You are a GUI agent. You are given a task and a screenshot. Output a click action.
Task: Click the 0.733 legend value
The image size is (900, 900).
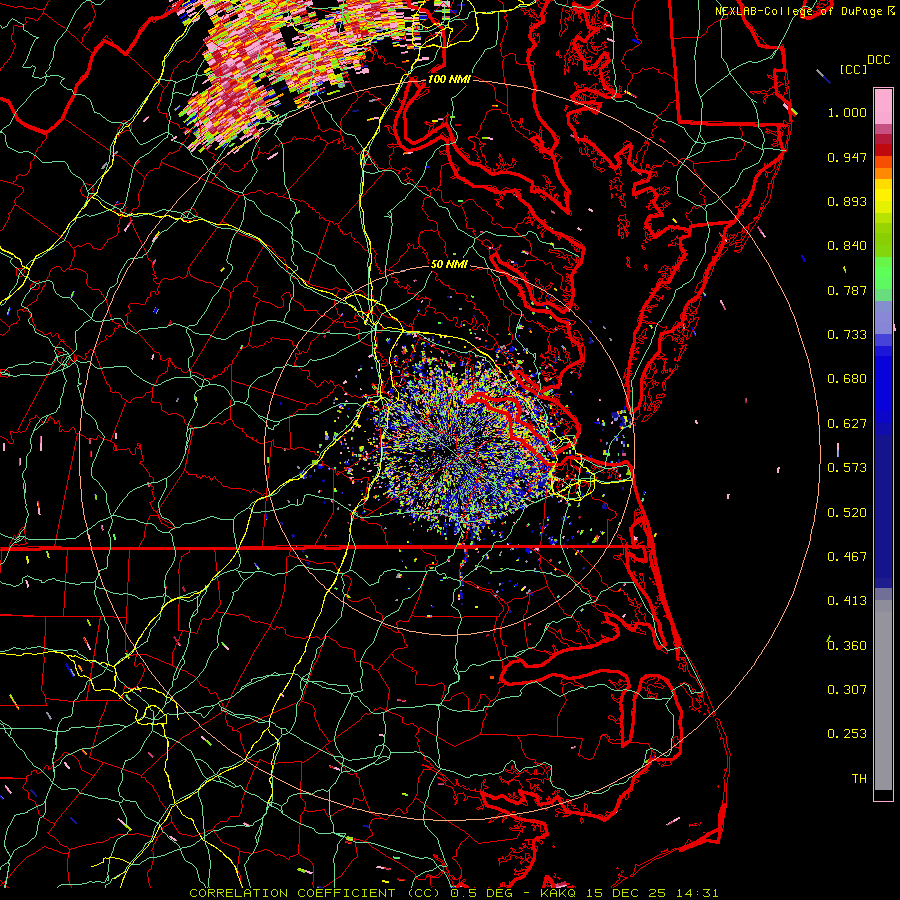[847, 335]
